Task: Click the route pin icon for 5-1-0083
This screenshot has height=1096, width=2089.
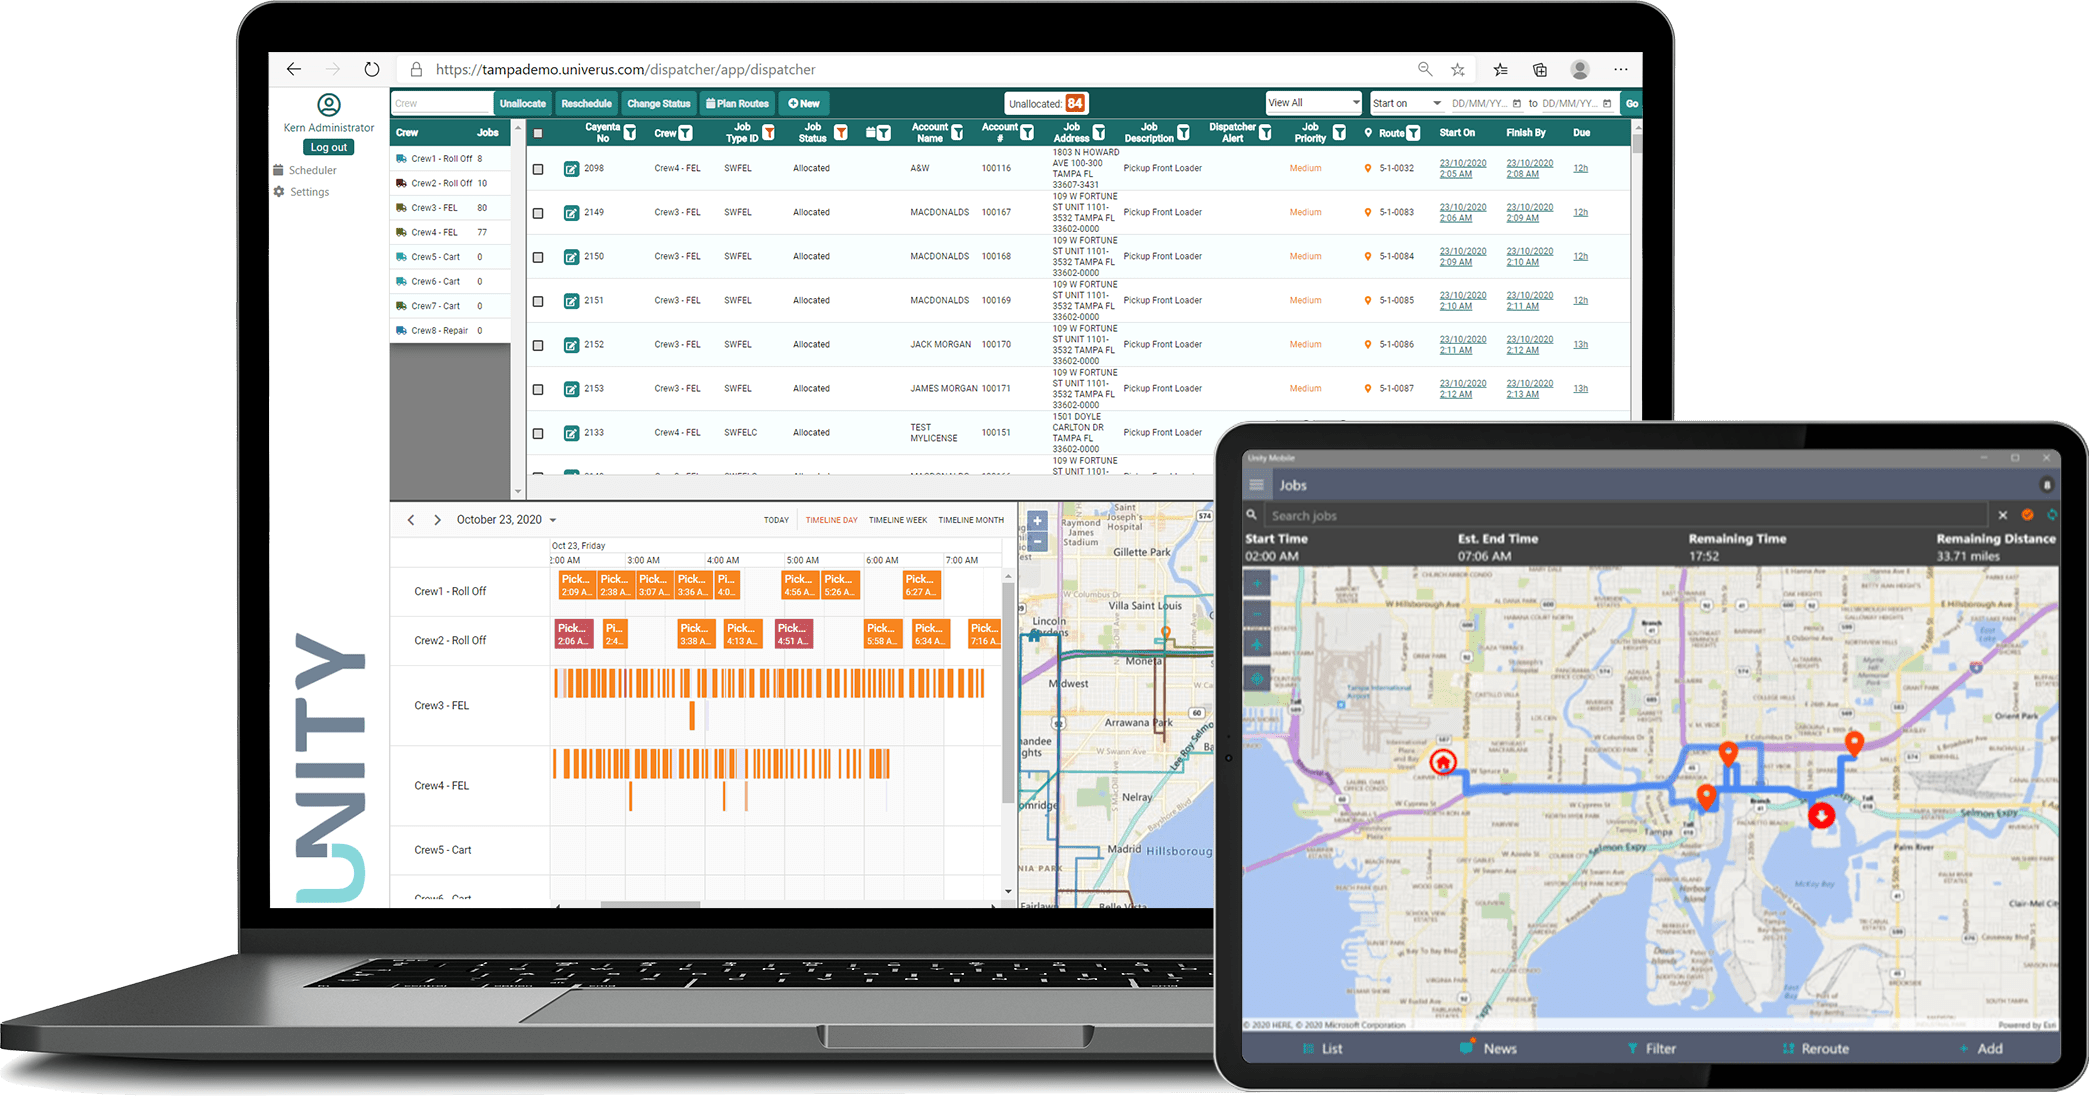Action: tap(1367, 212)
